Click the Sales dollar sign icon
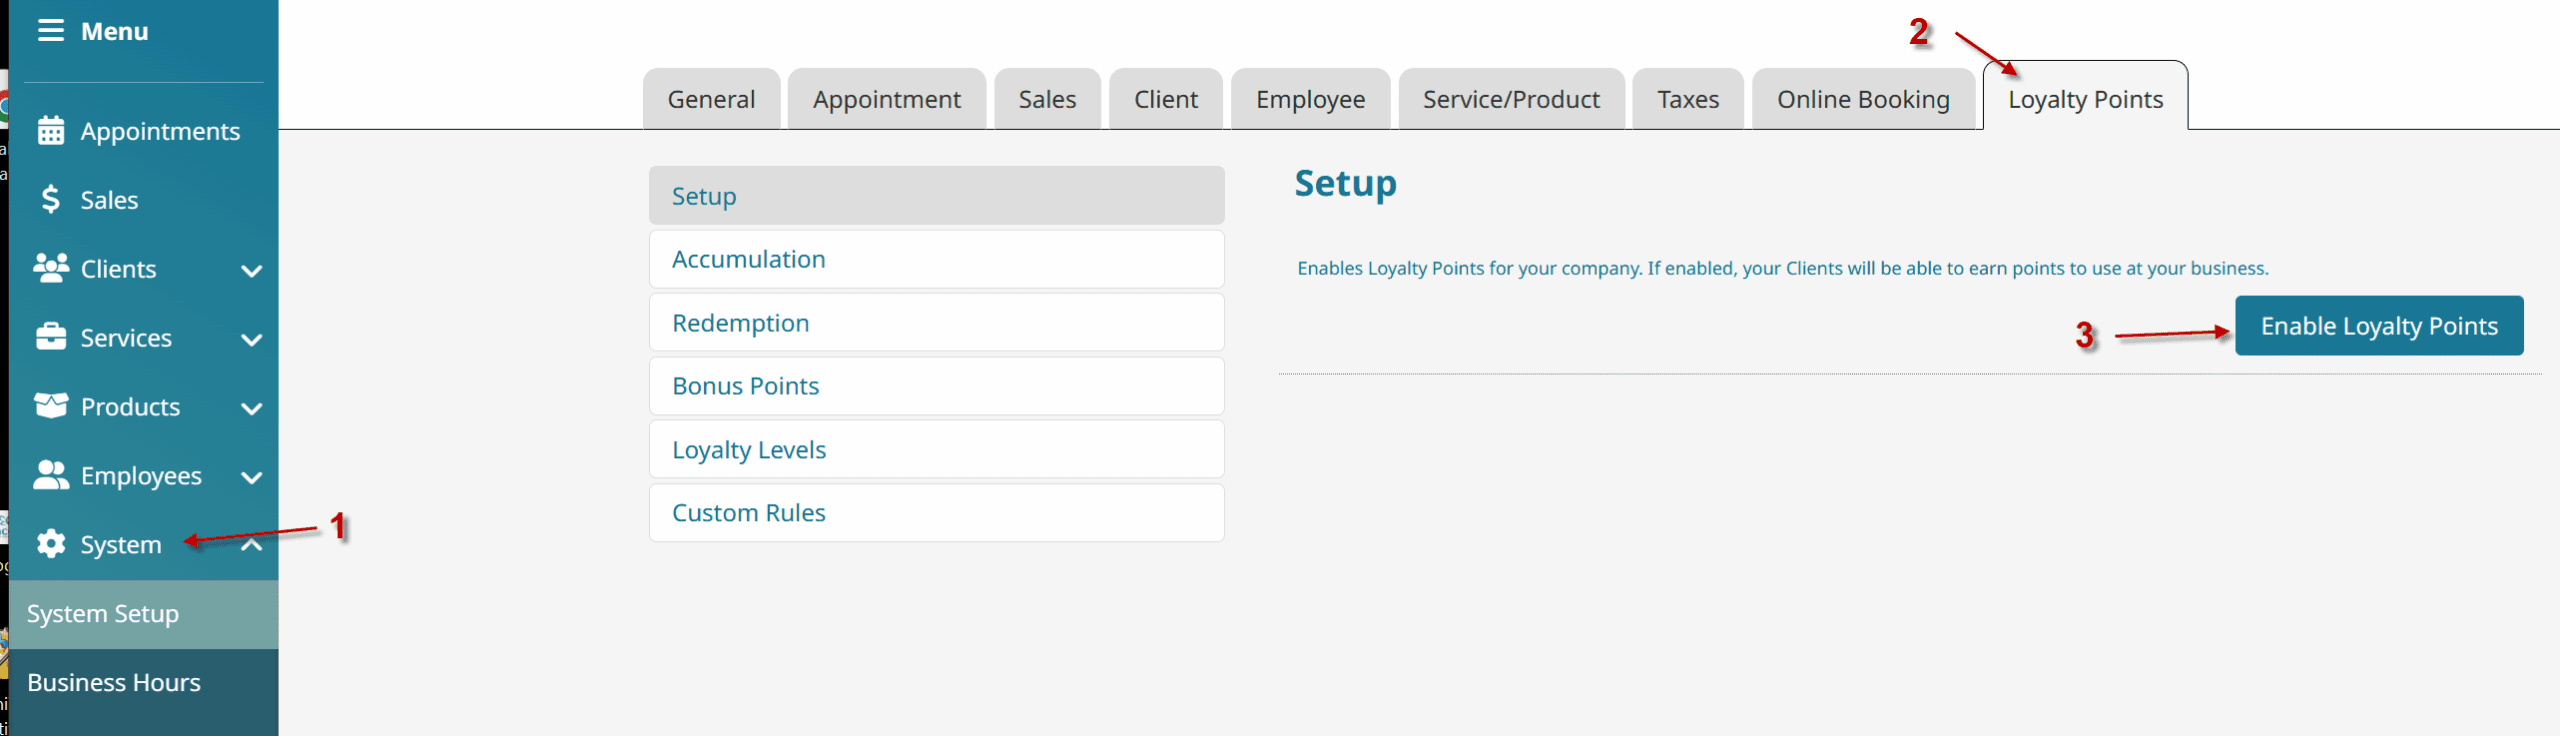Viewport: 2560px width, 736px height. 51,200
